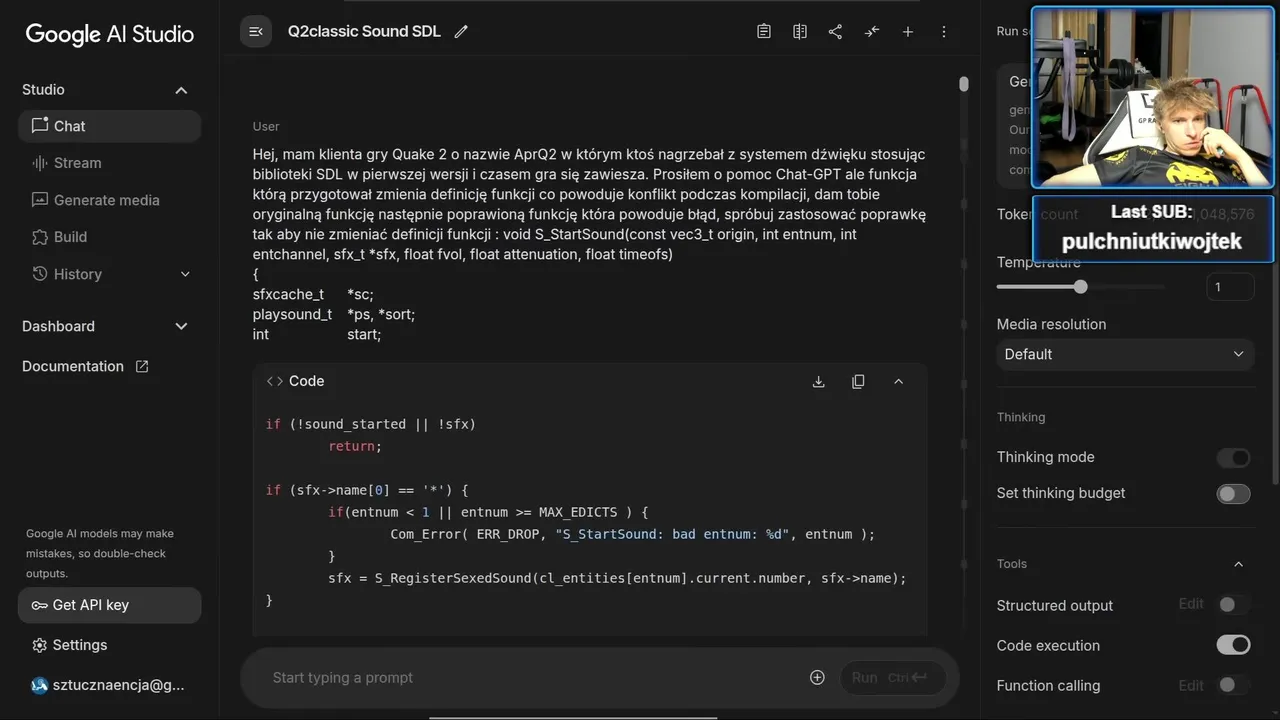This screenshot has height=720, width=1280.
Task: Collapse the Tools section
Action: pos(1239,564)
